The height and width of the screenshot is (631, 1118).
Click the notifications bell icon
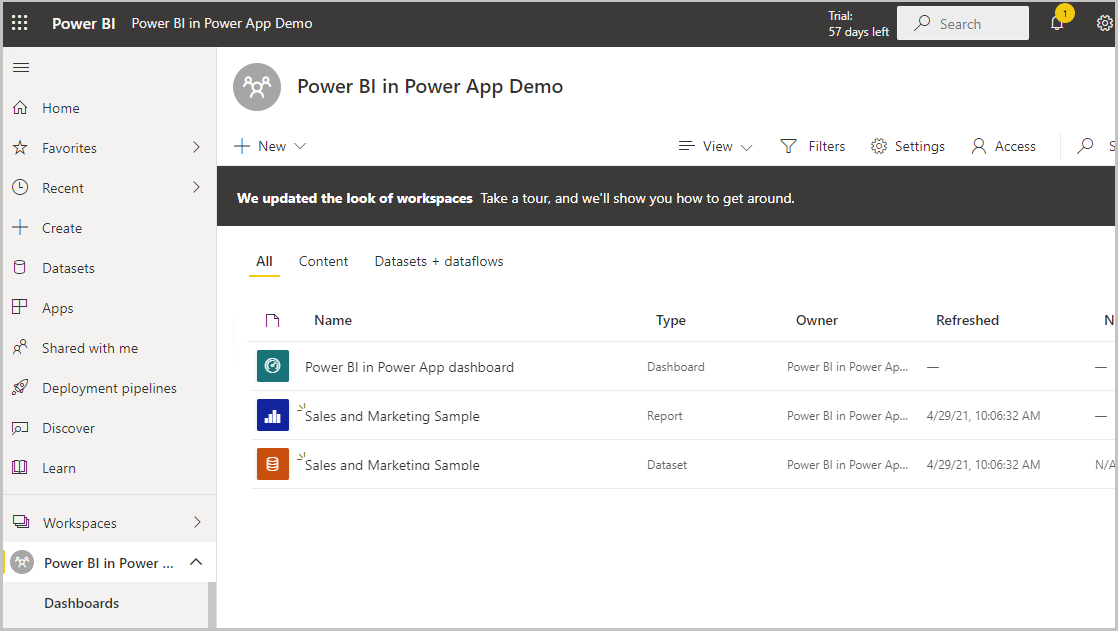pyautogui.click(x=1057, y=23)
